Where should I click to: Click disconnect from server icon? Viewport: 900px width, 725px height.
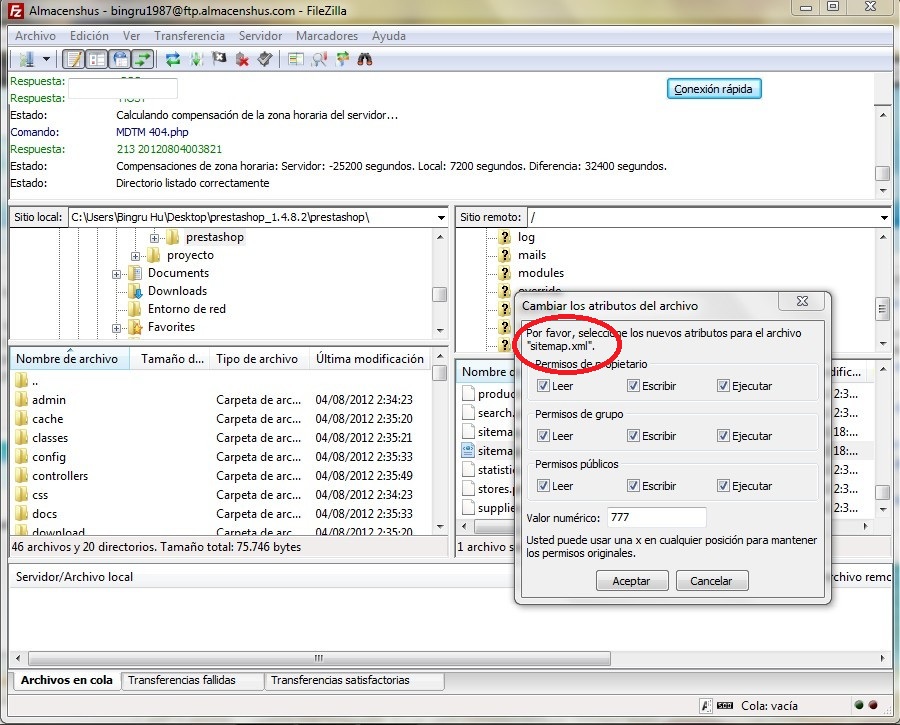point(242,59)
